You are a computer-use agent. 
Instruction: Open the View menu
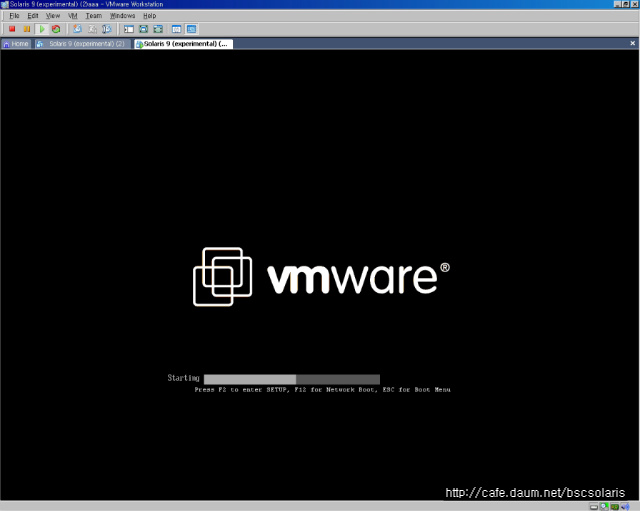pos(53,16)
